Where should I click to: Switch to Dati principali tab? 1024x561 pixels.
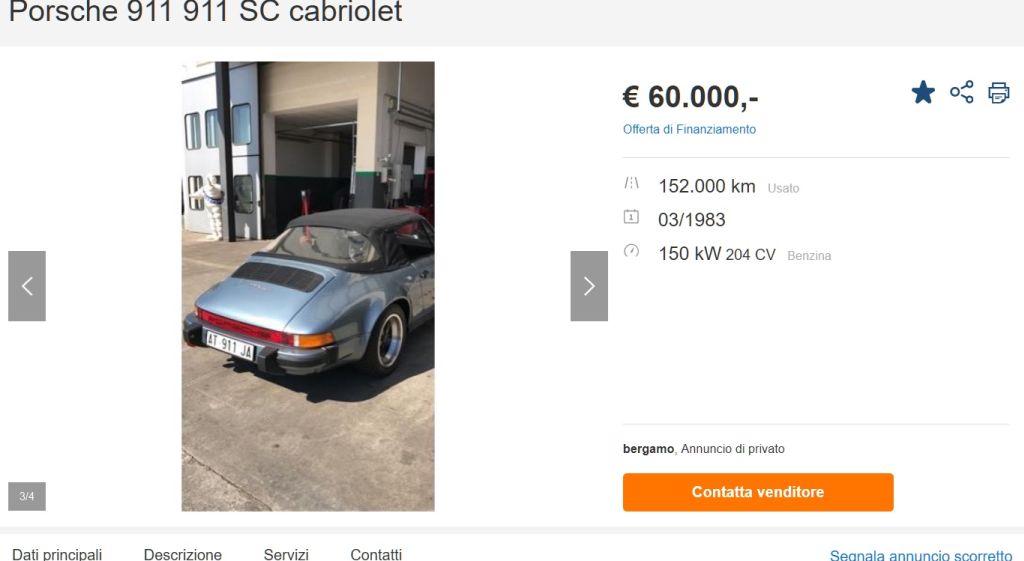tap(57, 554)
